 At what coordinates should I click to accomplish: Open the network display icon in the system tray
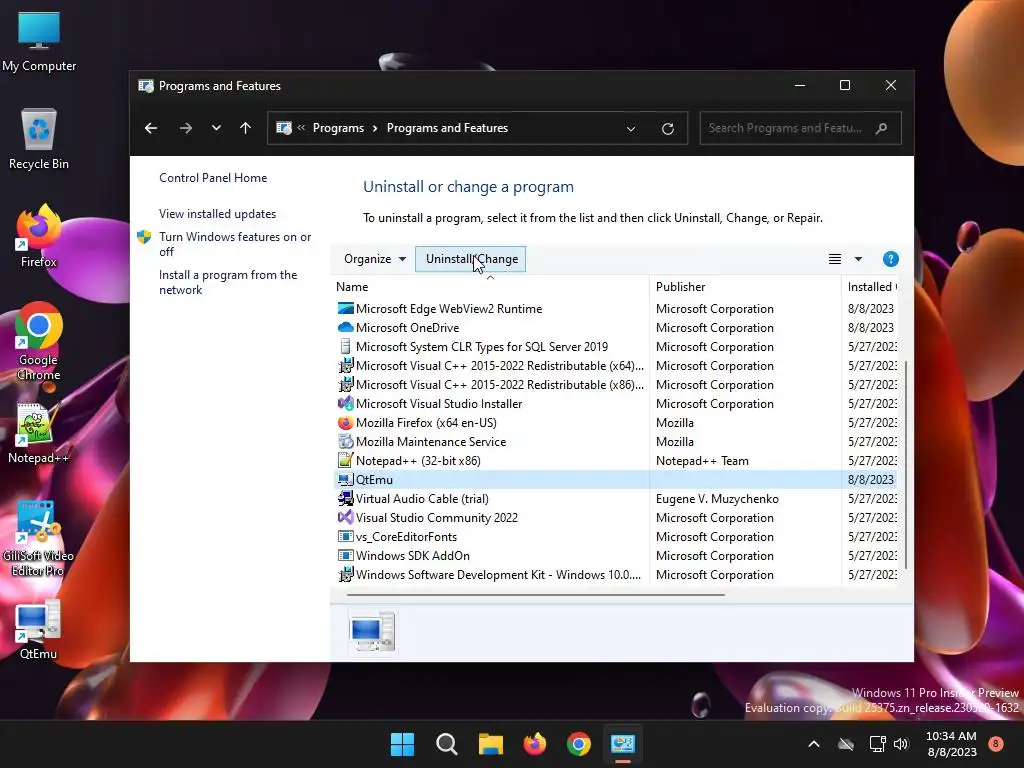pos(877,744)
